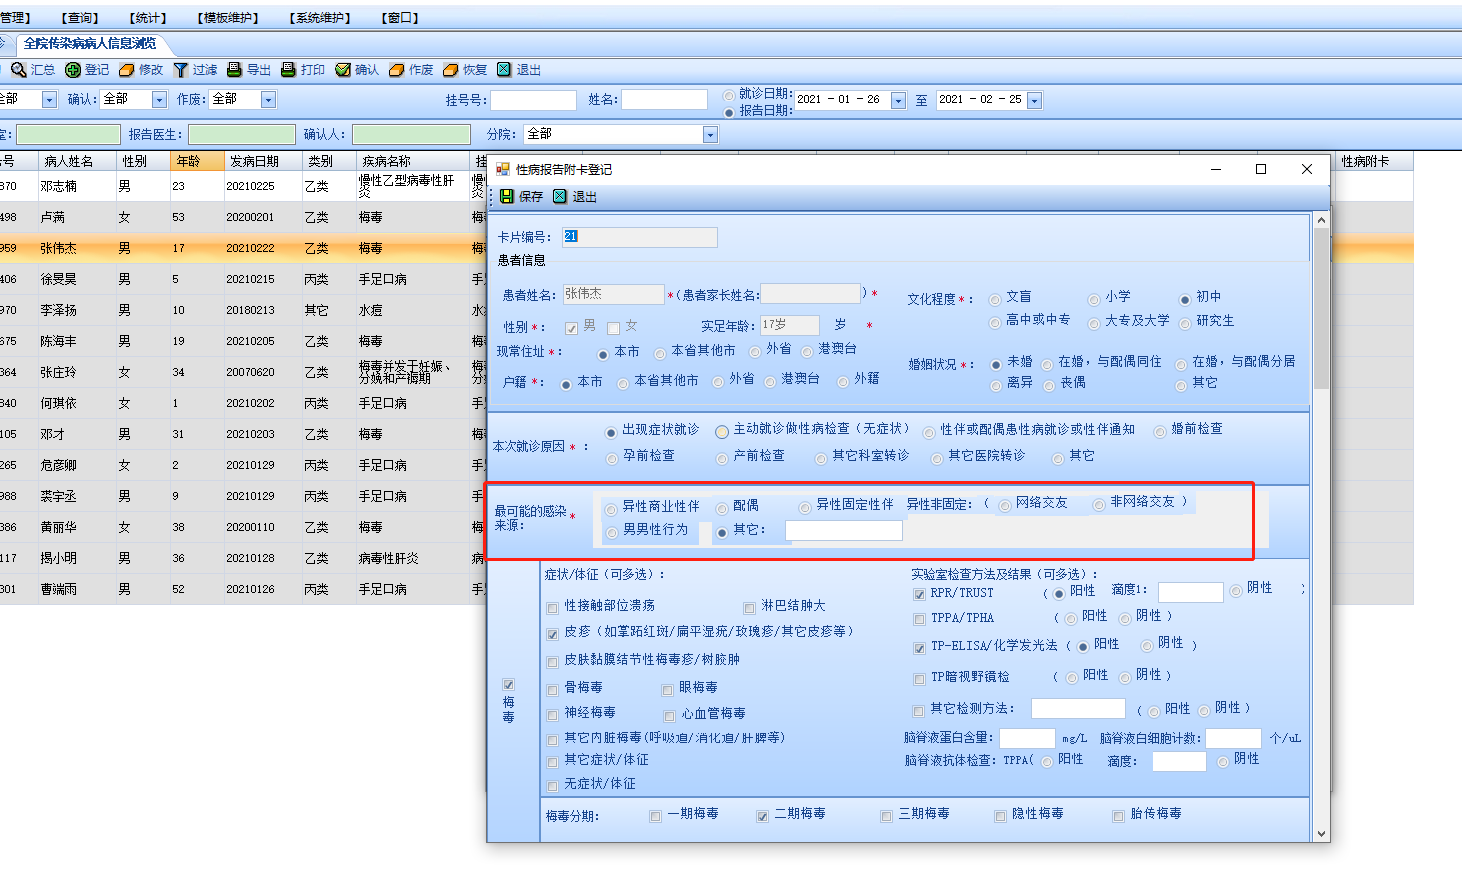Check the 性接触部位溃疡 symptom
1462x881 pixels.
click(x=553, y=608)
